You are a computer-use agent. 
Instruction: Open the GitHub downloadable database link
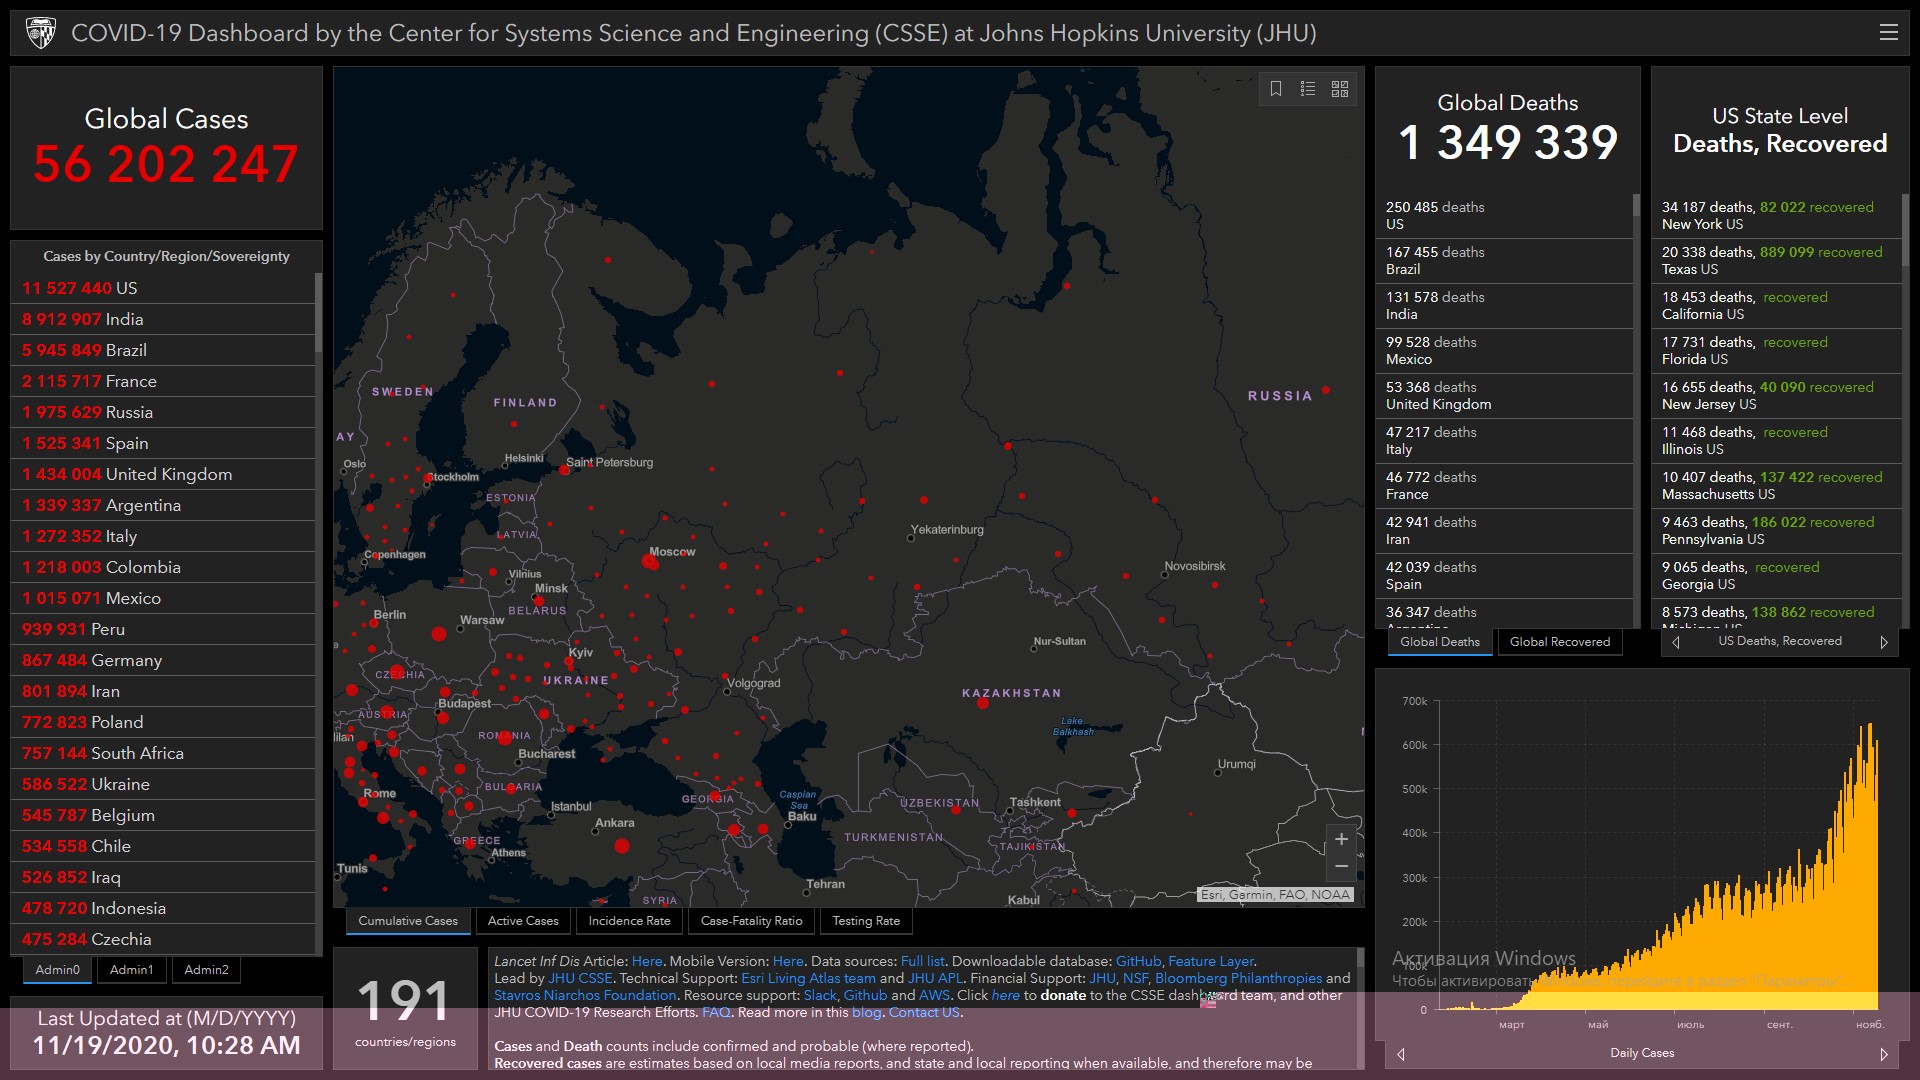[x=1138, y=961]
